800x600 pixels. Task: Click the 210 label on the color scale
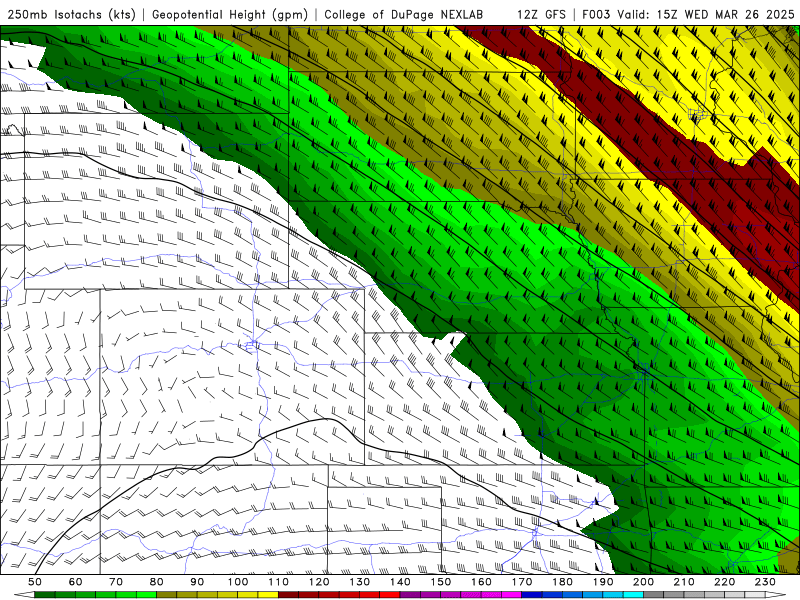tap(684, 582)
